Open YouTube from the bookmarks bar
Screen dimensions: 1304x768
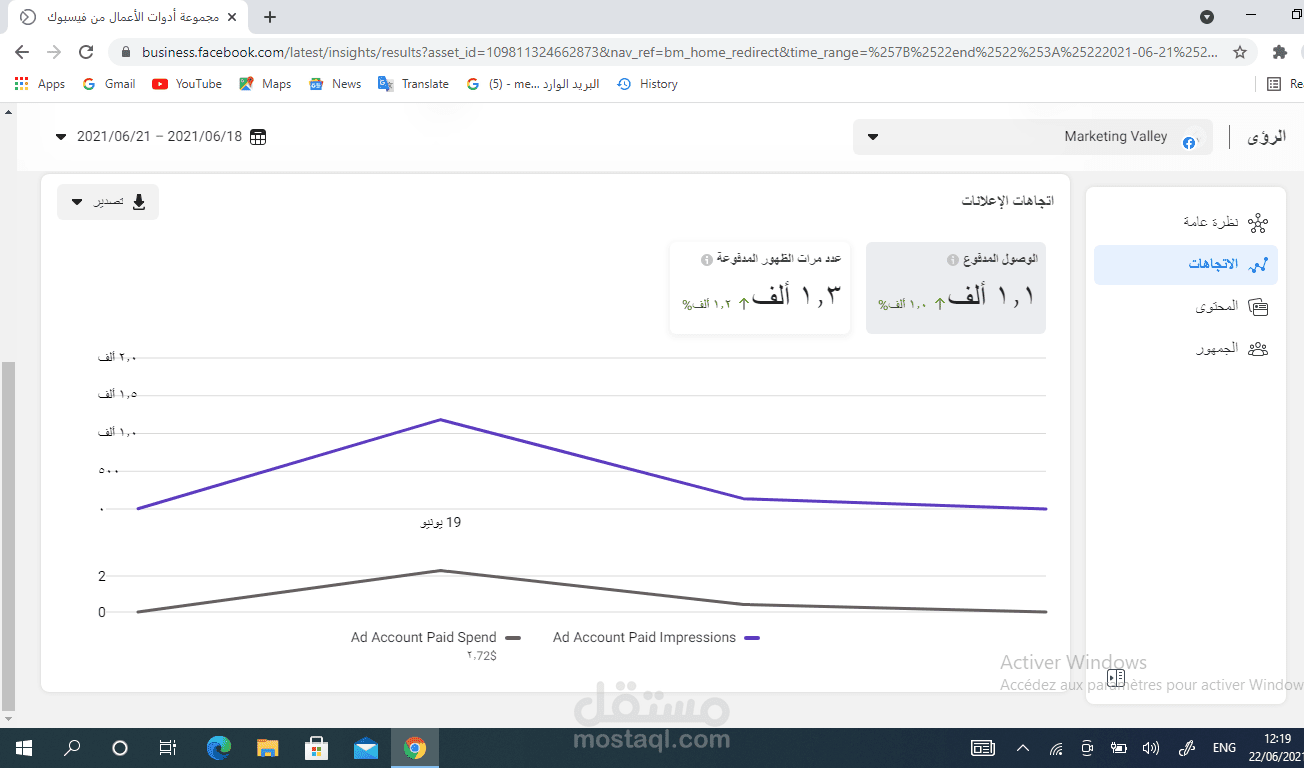coord(186,83)
